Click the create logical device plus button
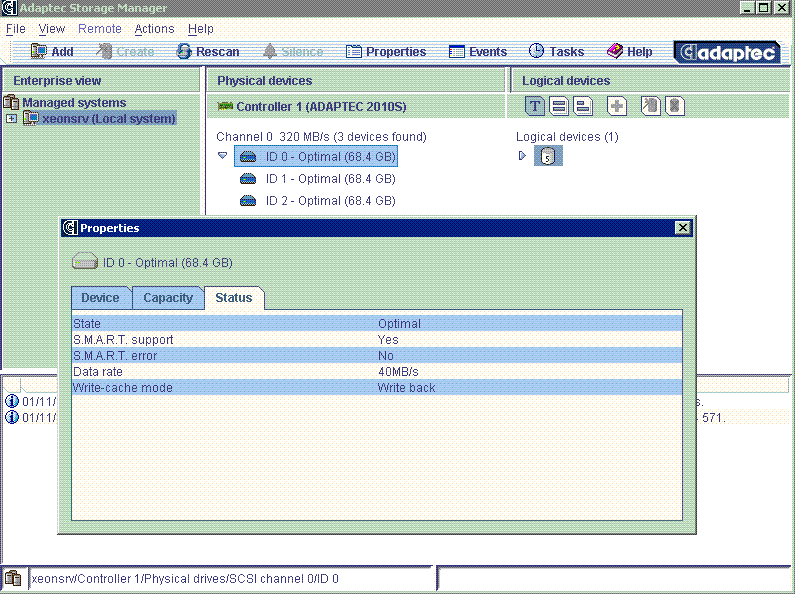The image size is (795, 594). [x=617, y=106]
